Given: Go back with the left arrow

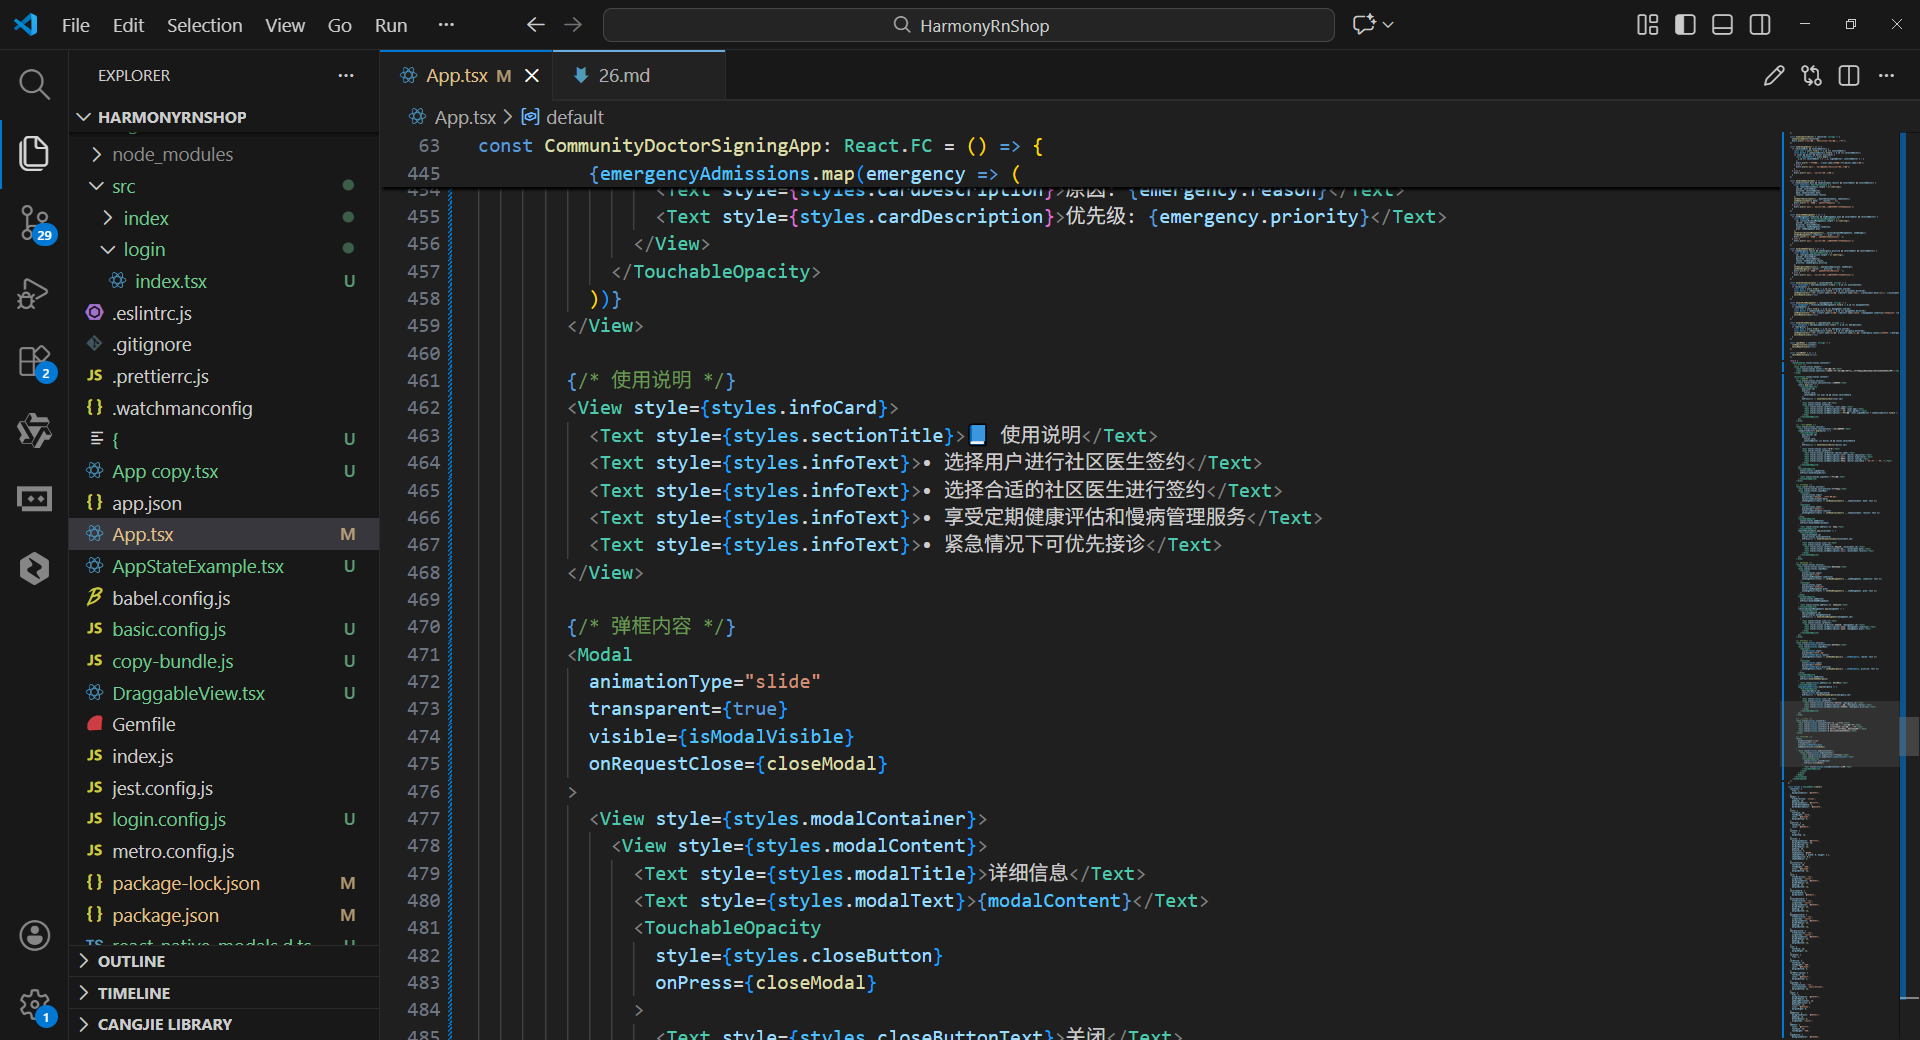Looking at the screenshot, I should pyautogui.click(x=536, y=25).
